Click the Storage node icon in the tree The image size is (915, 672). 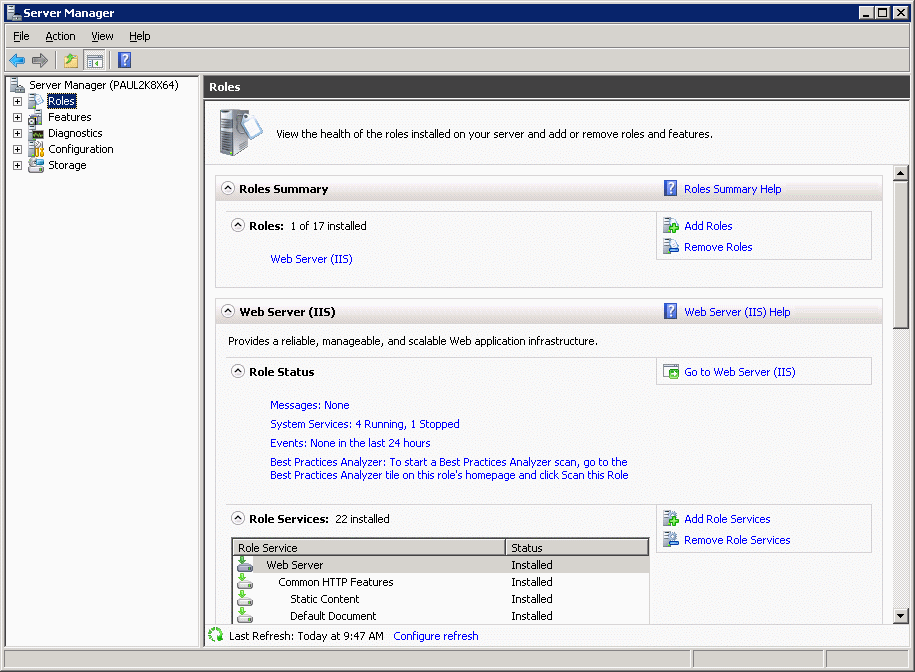pos(36,165)
